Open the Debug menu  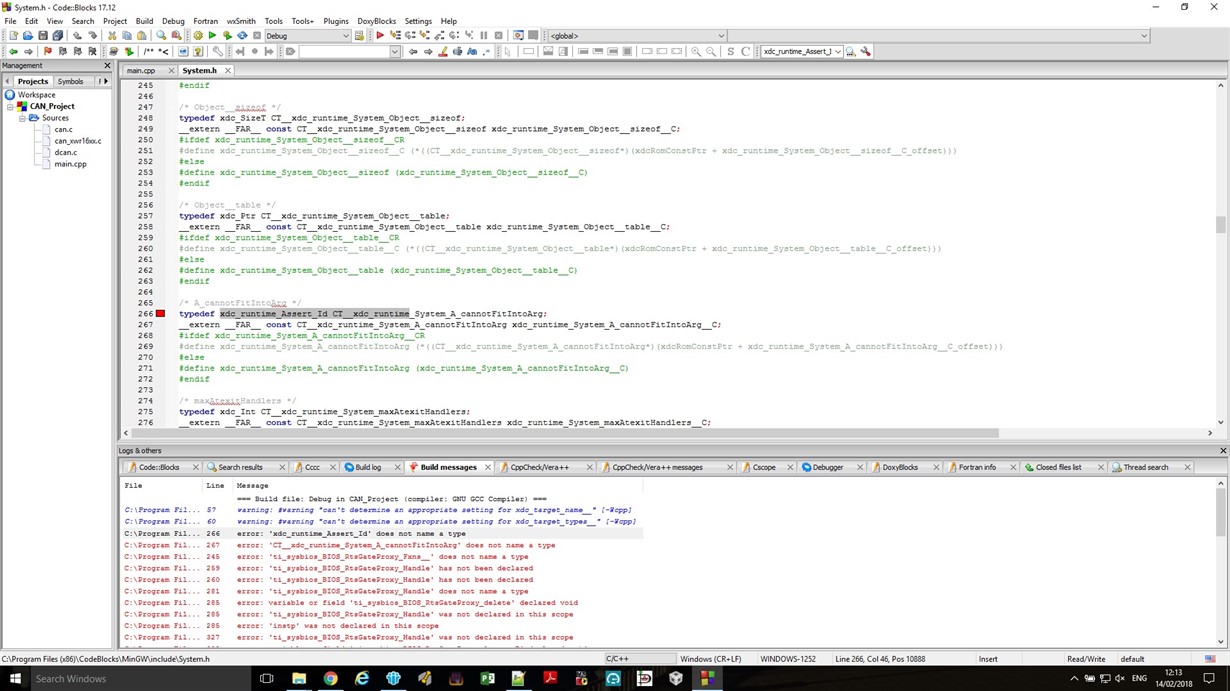click(173, 21)
